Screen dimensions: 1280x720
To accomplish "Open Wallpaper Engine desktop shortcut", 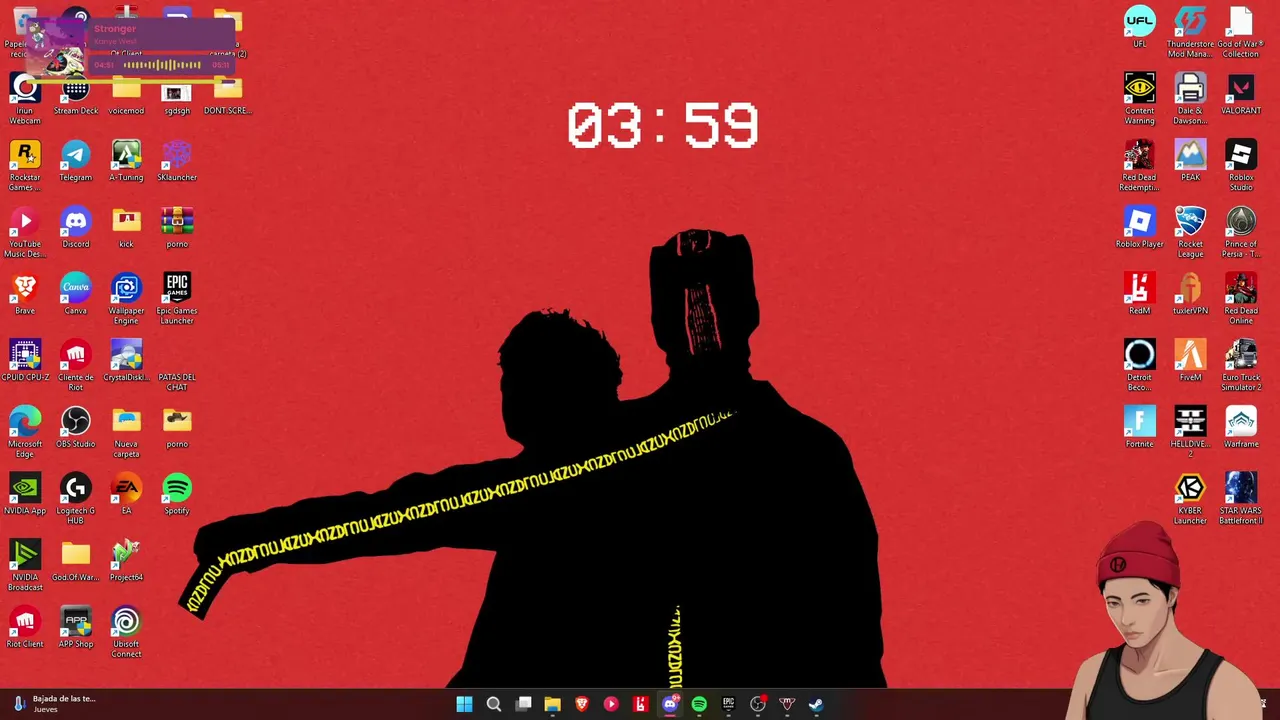I will point(126,299).
